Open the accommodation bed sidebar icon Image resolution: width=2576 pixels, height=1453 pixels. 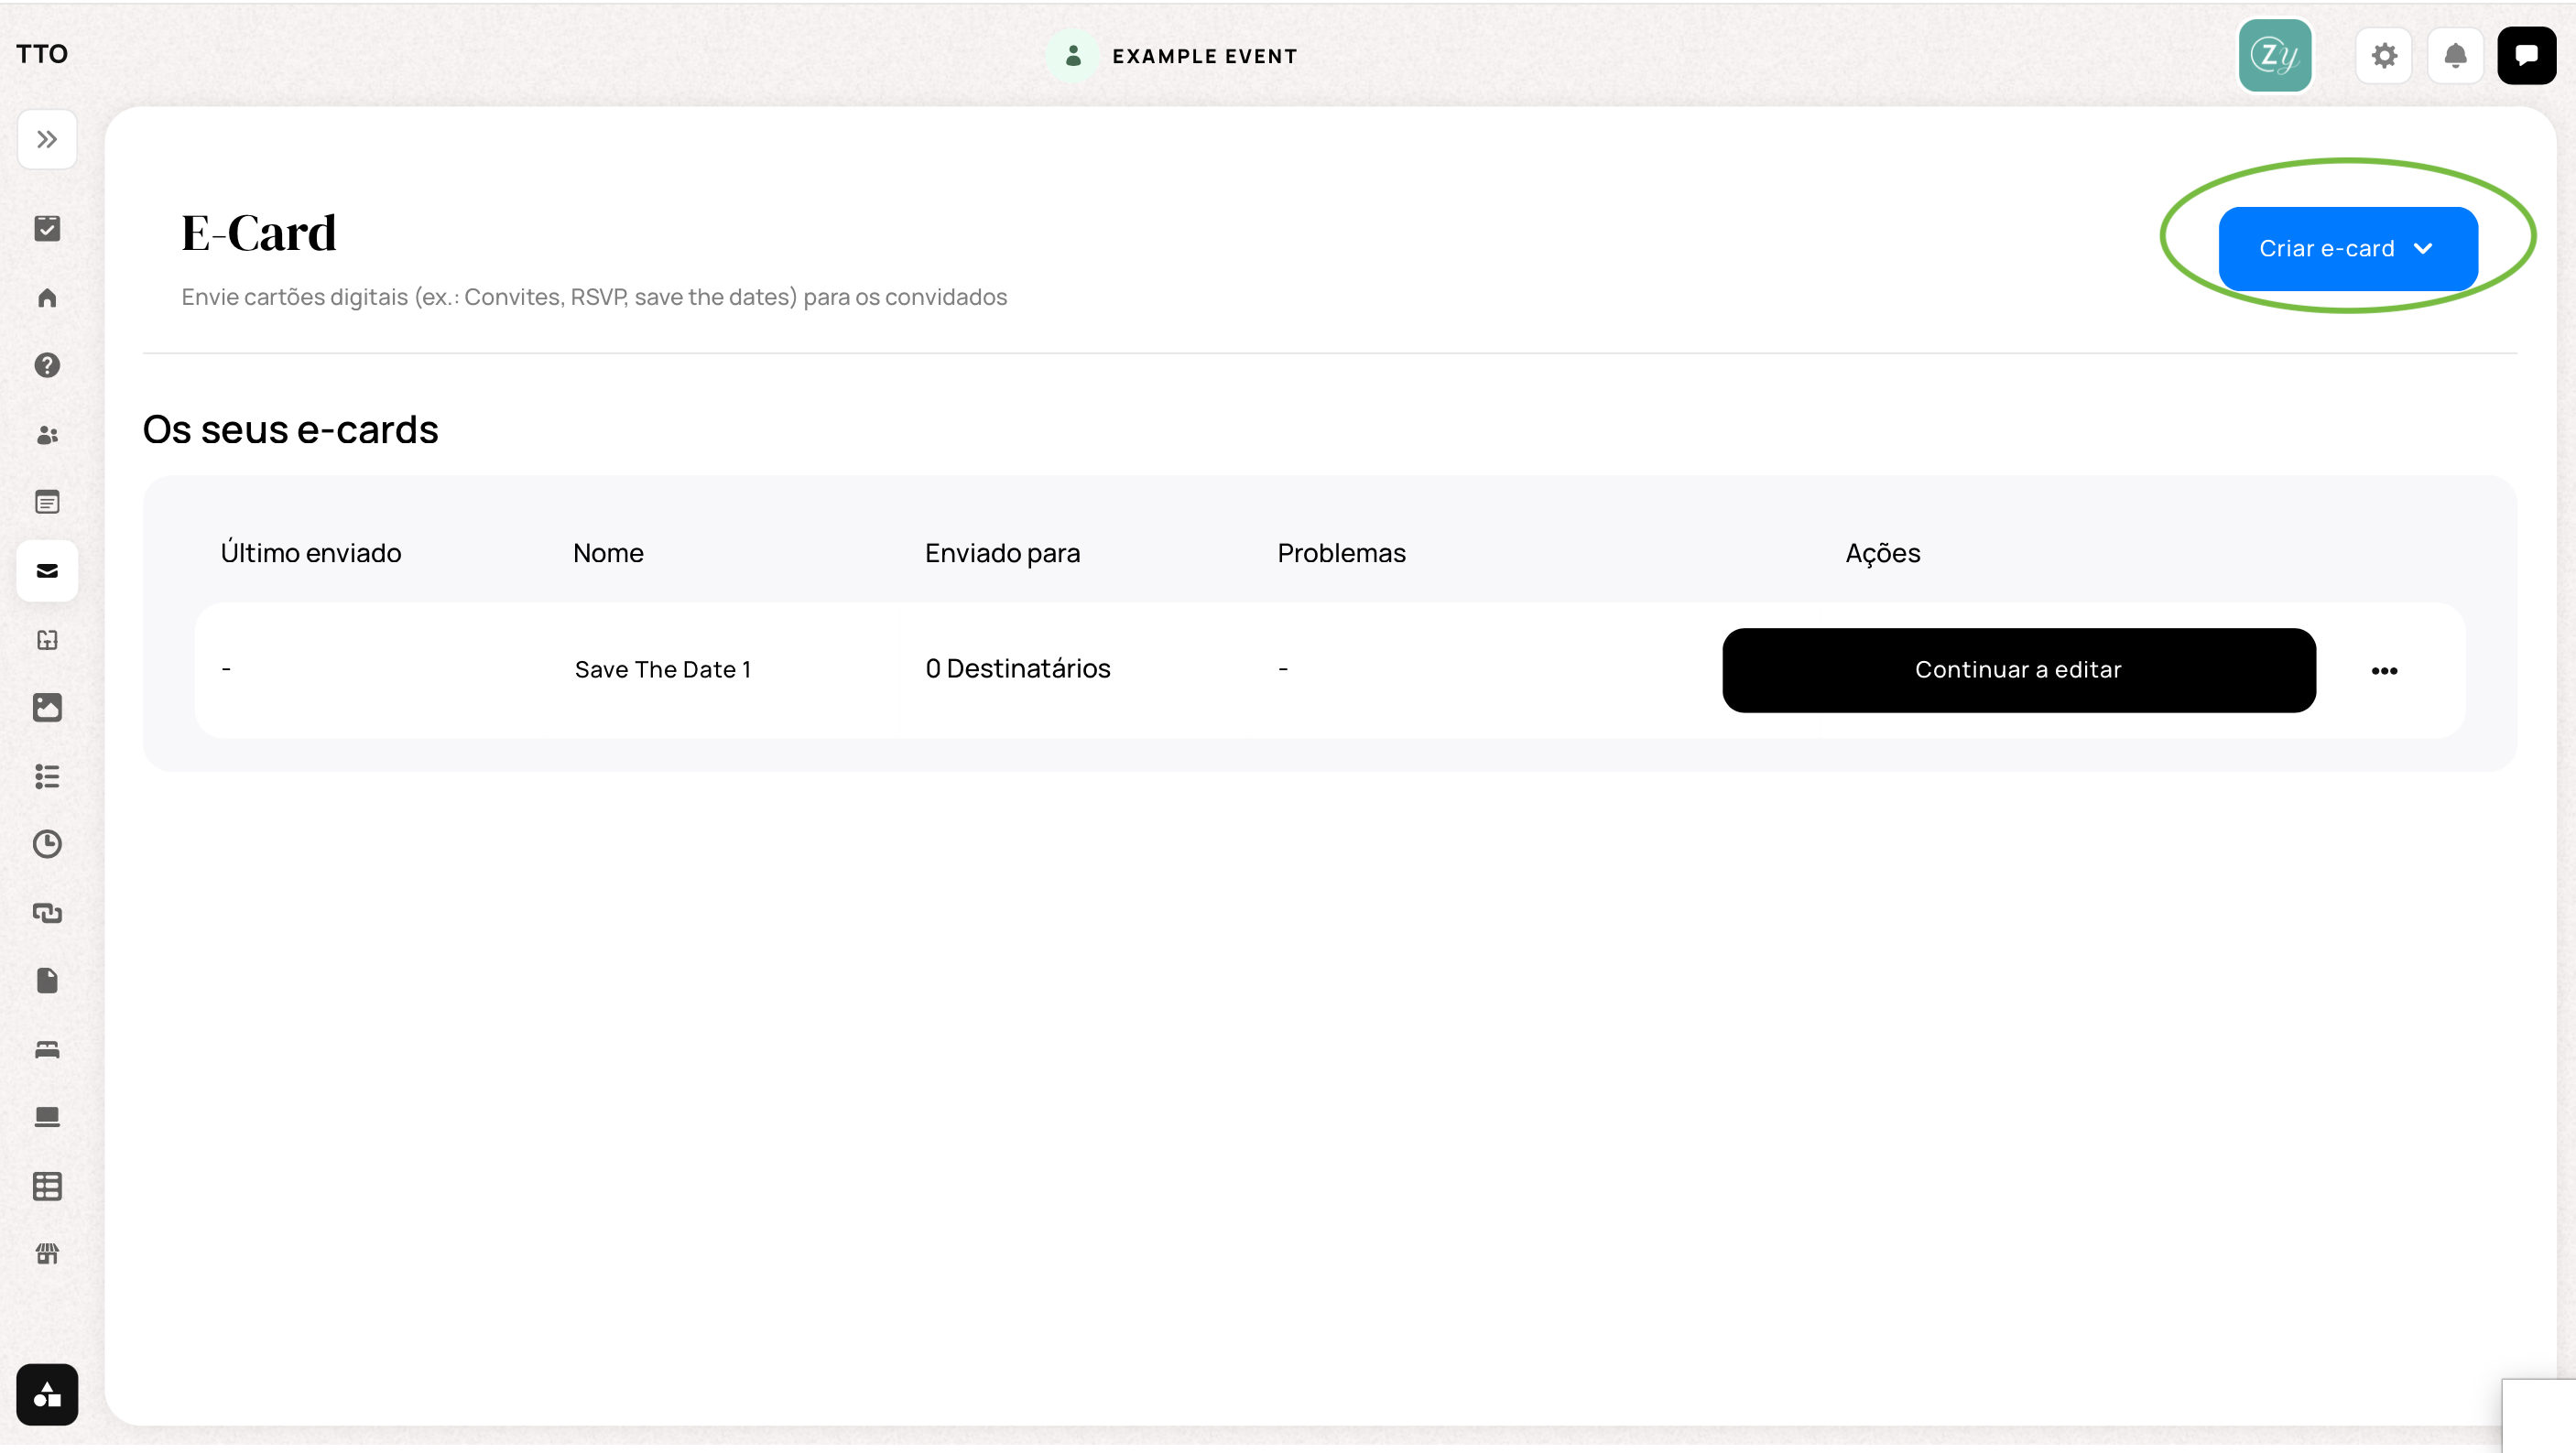(47, 1049)
